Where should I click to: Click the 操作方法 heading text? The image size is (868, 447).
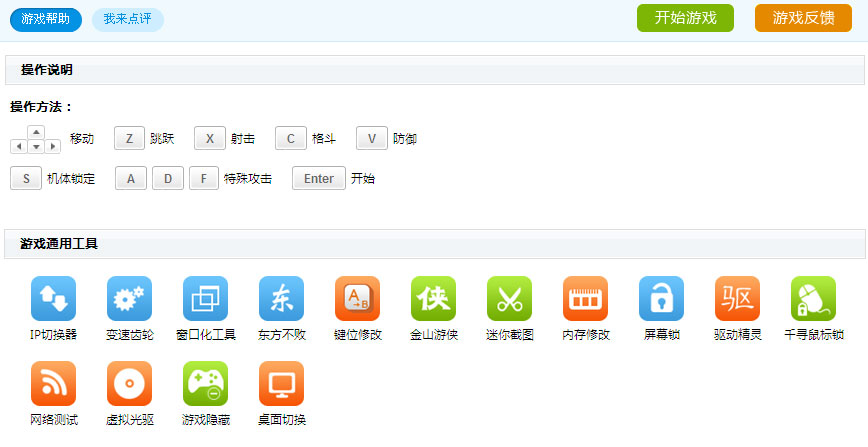click(x=42, y=107)
